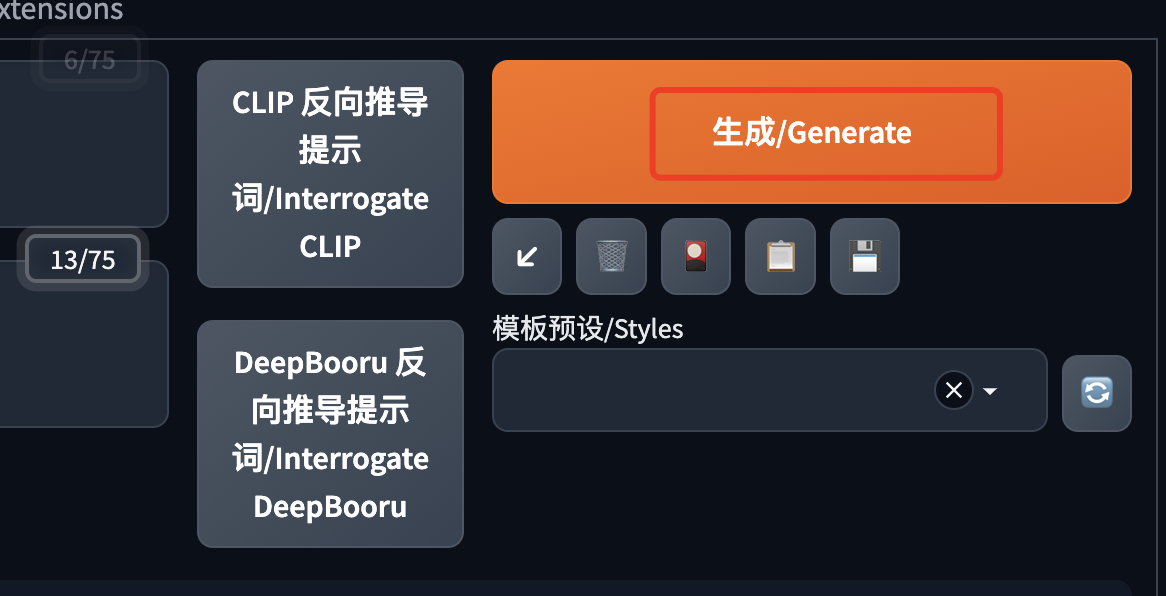Click the 生成/Generate button
Screen dimensions: 1166x596
click(x=826, y=132)
